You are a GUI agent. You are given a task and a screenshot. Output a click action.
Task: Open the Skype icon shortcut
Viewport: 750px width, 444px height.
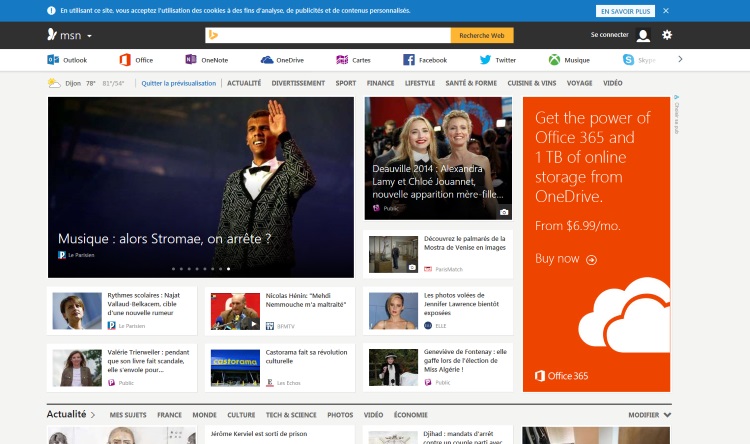coord(628,60)
